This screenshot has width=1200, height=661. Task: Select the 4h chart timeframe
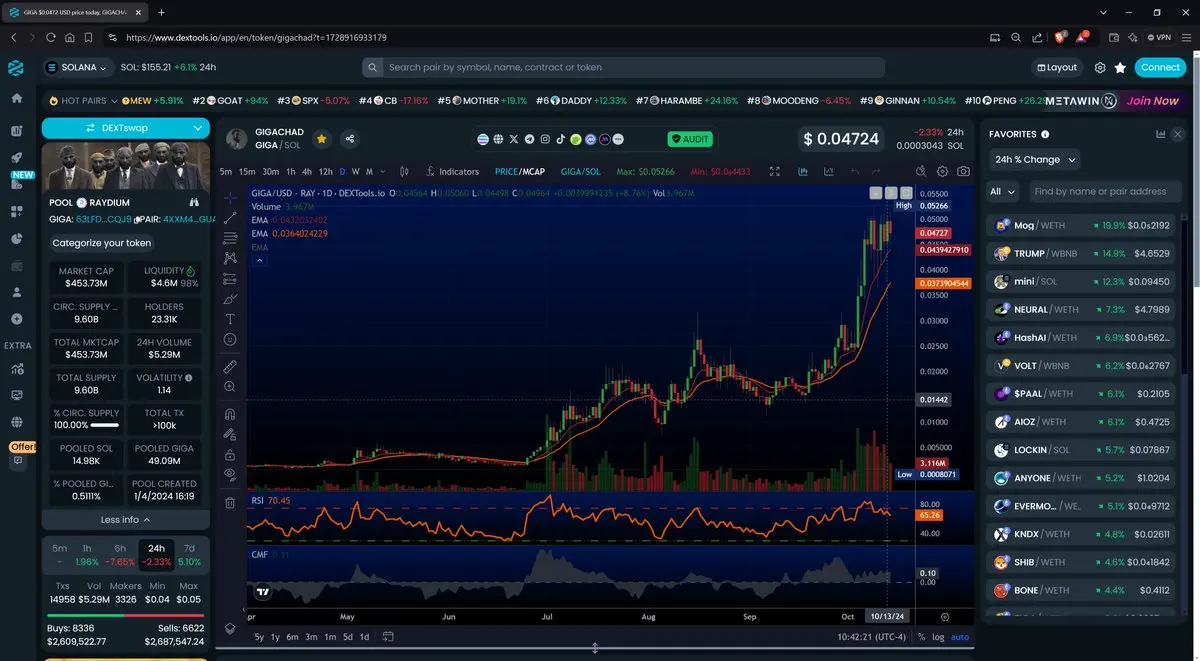coord(307,171)
